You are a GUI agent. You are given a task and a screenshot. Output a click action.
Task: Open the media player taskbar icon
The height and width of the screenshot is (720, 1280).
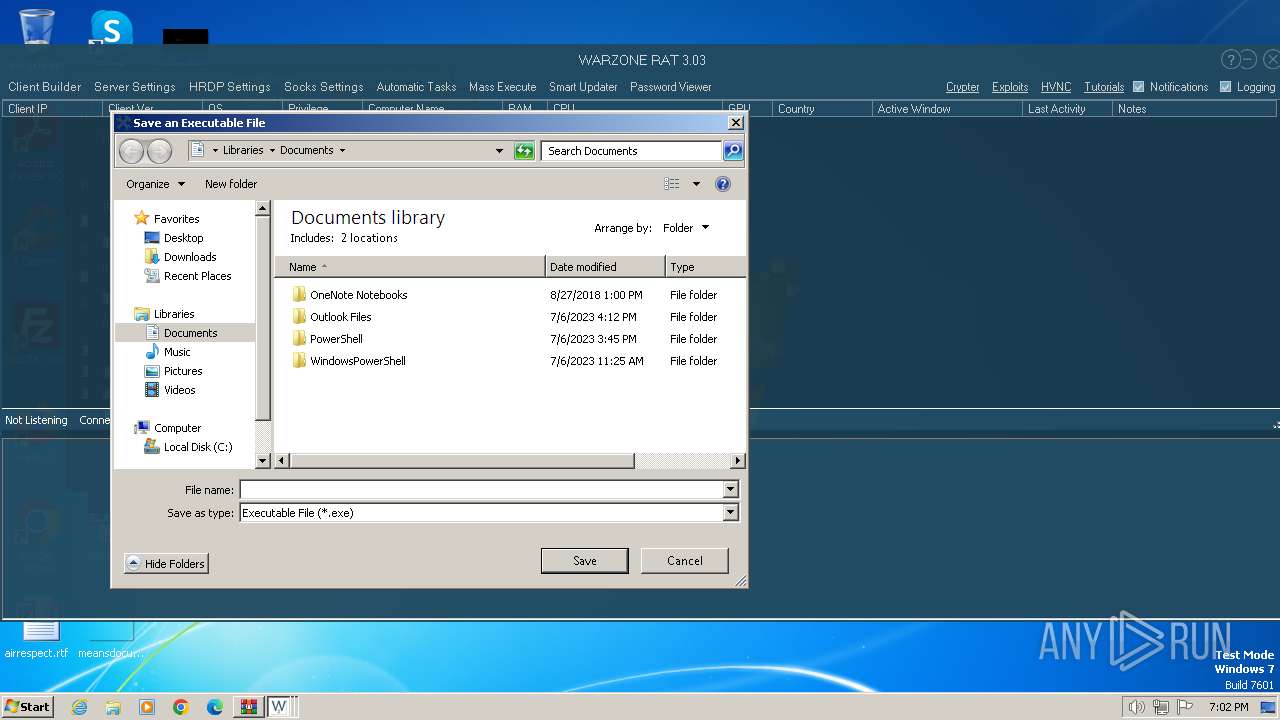(147, 707)
